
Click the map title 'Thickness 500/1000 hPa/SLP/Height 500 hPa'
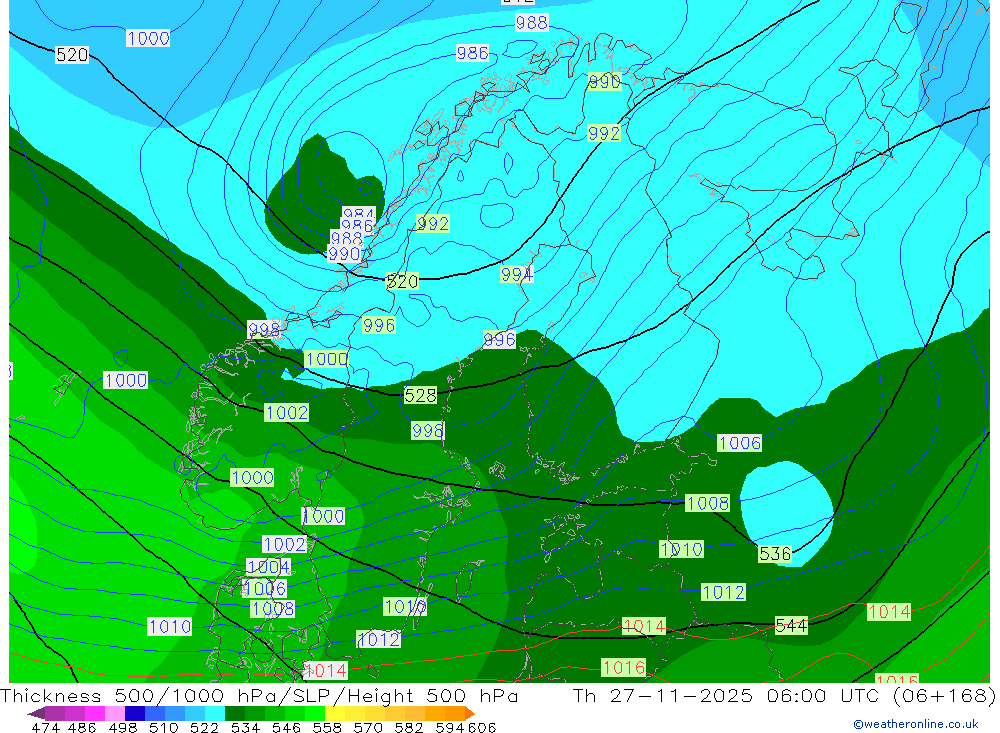259,695
